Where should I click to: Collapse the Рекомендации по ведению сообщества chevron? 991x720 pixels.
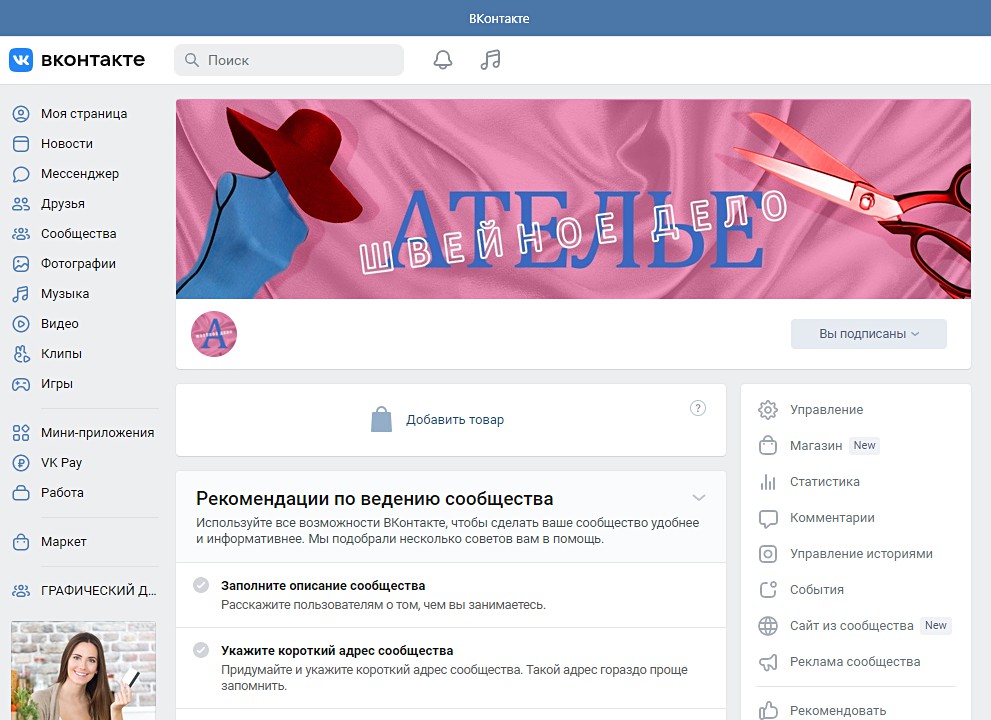[x=698, y=497]
